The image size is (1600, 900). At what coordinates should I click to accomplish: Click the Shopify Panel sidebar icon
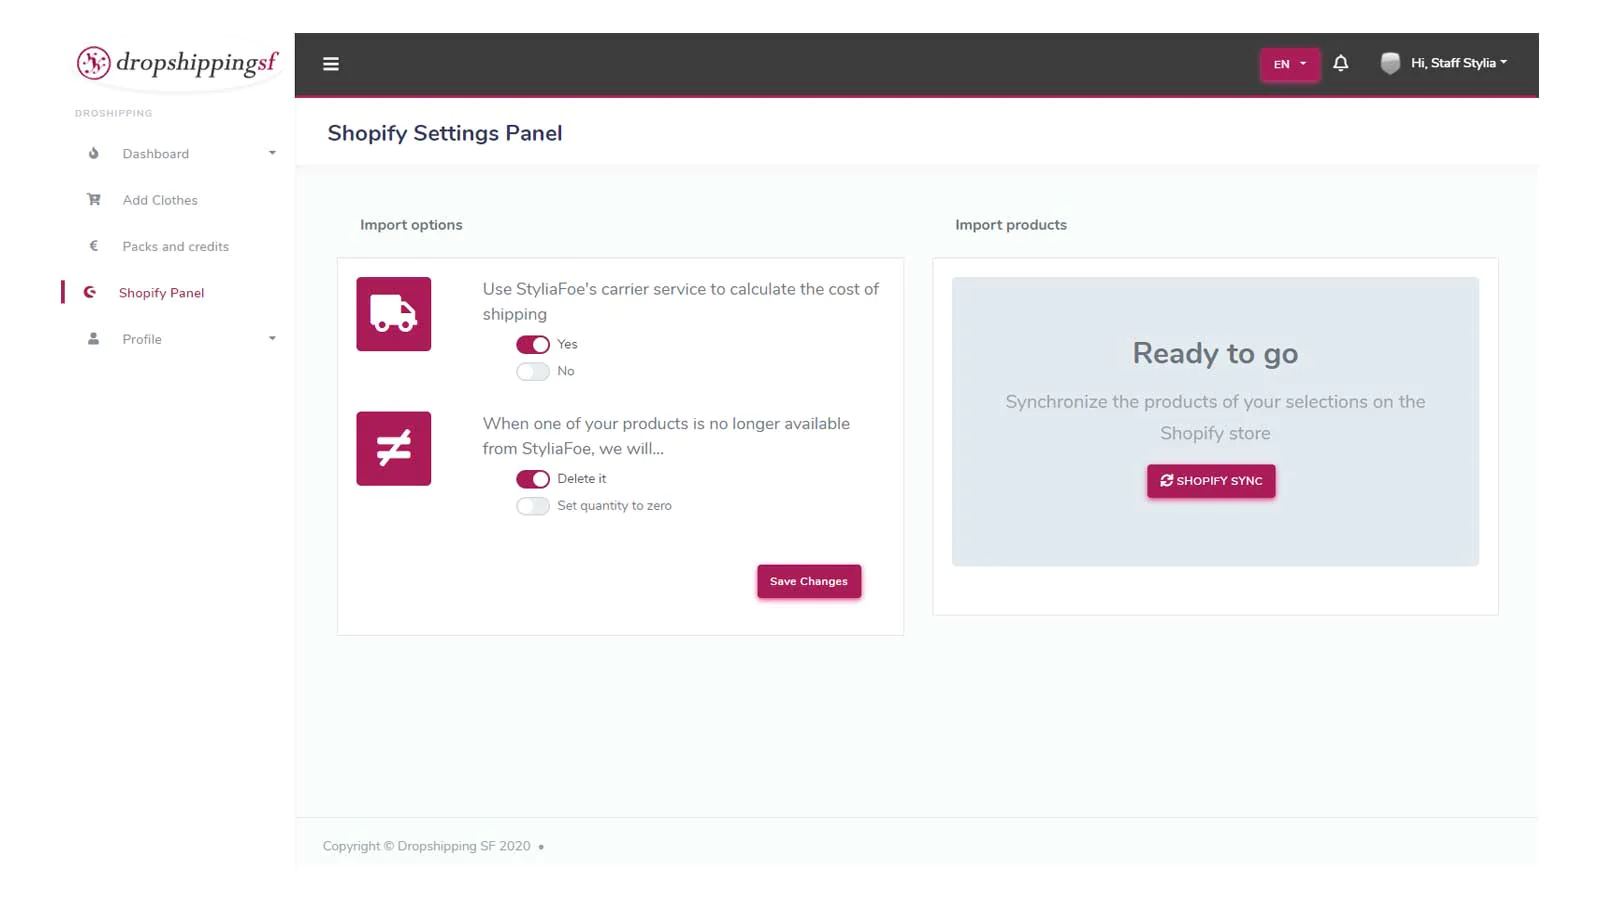pyautogui.click(x=90, y=292)
